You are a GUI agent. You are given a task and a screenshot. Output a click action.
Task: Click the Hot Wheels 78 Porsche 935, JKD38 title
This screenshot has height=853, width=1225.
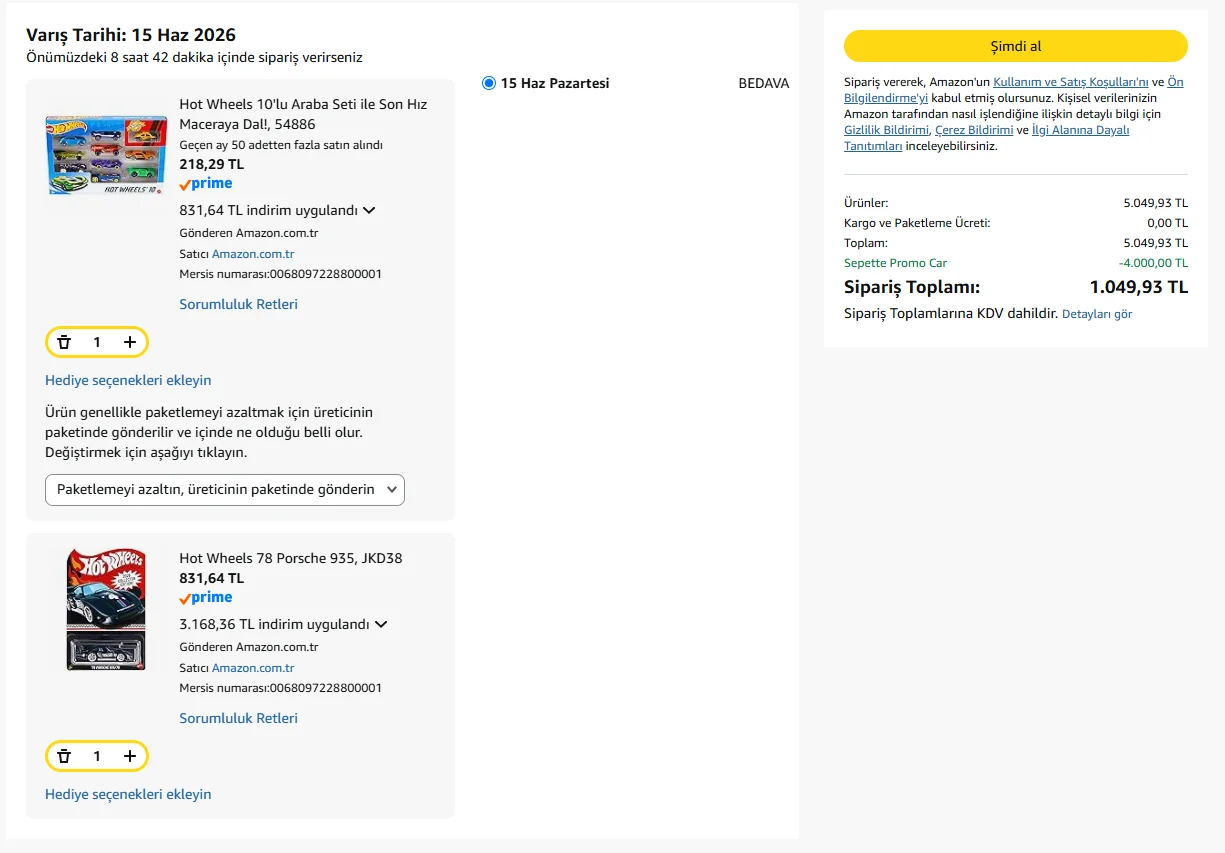[291, 558]
